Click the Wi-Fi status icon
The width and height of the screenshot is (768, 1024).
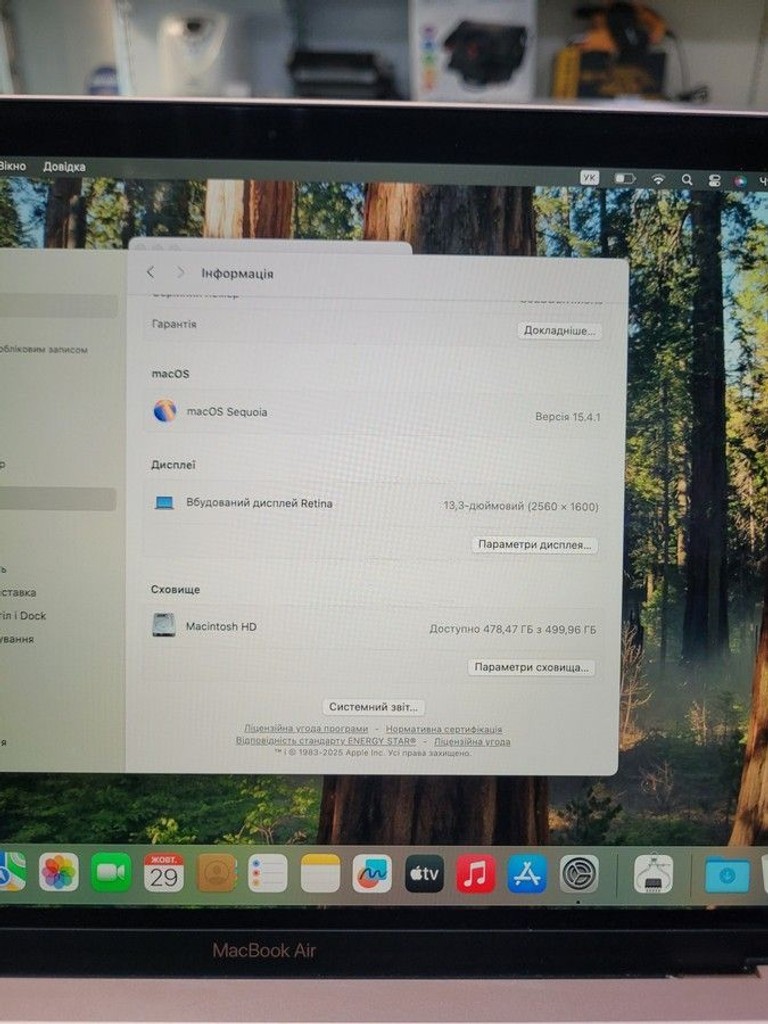coord(658,179)
